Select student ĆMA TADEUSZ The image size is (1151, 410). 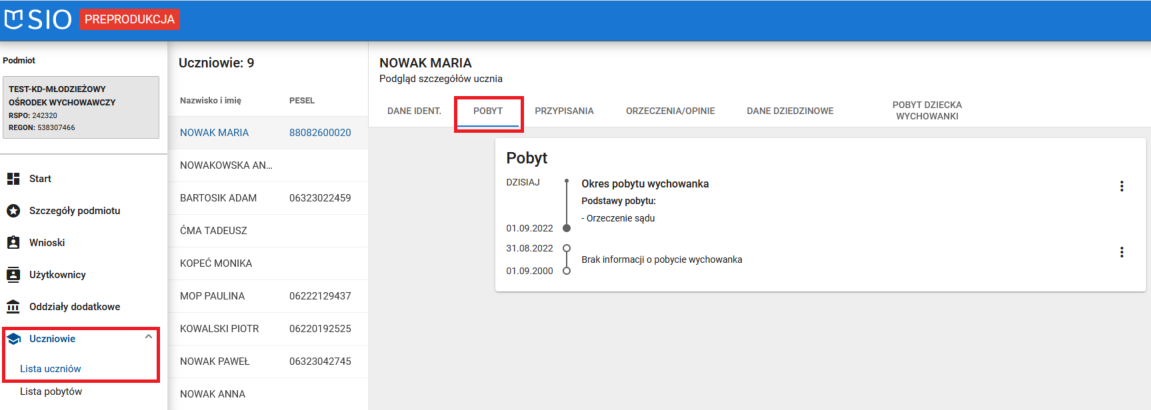(x=213, y=230)
